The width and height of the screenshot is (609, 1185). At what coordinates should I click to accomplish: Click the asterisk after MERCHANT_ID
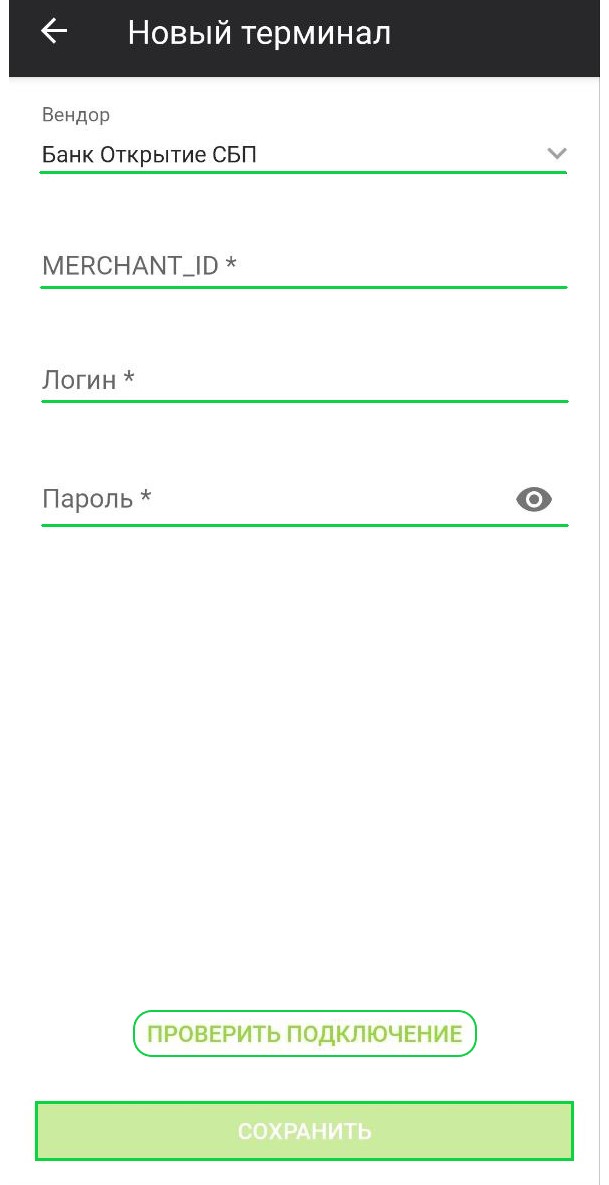click(231, 263)
